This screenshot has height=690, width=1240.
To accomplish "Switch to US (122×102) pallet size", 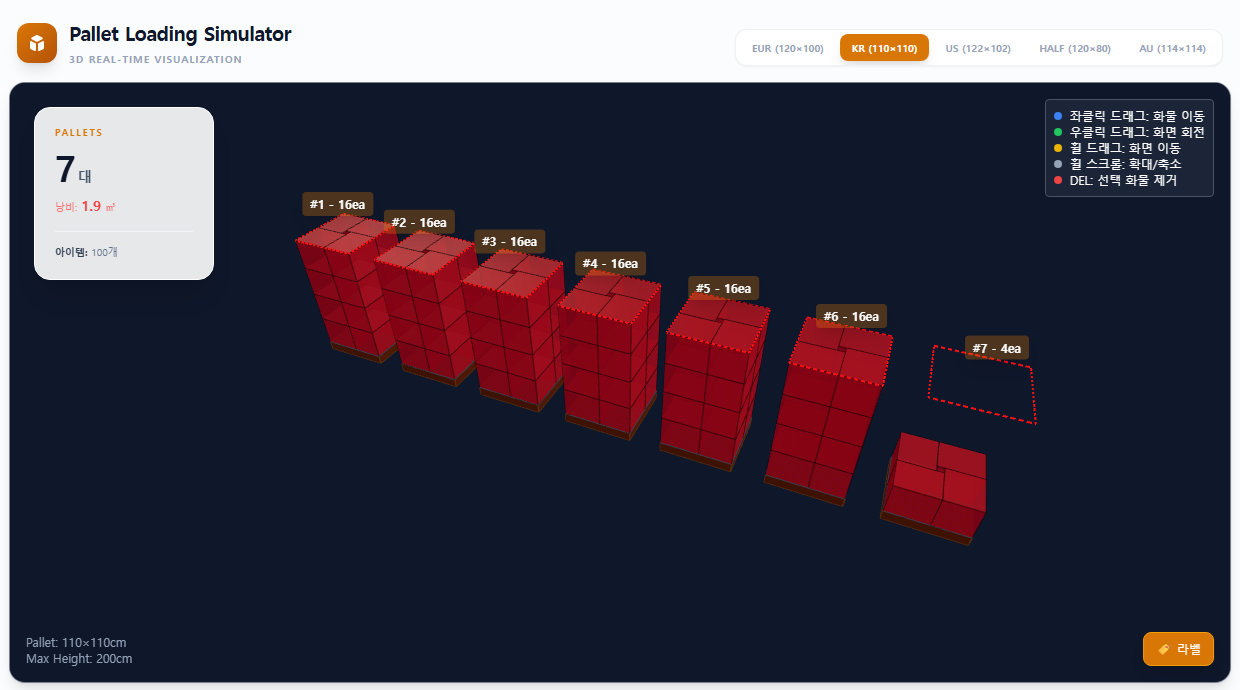I will click(977, 48).
